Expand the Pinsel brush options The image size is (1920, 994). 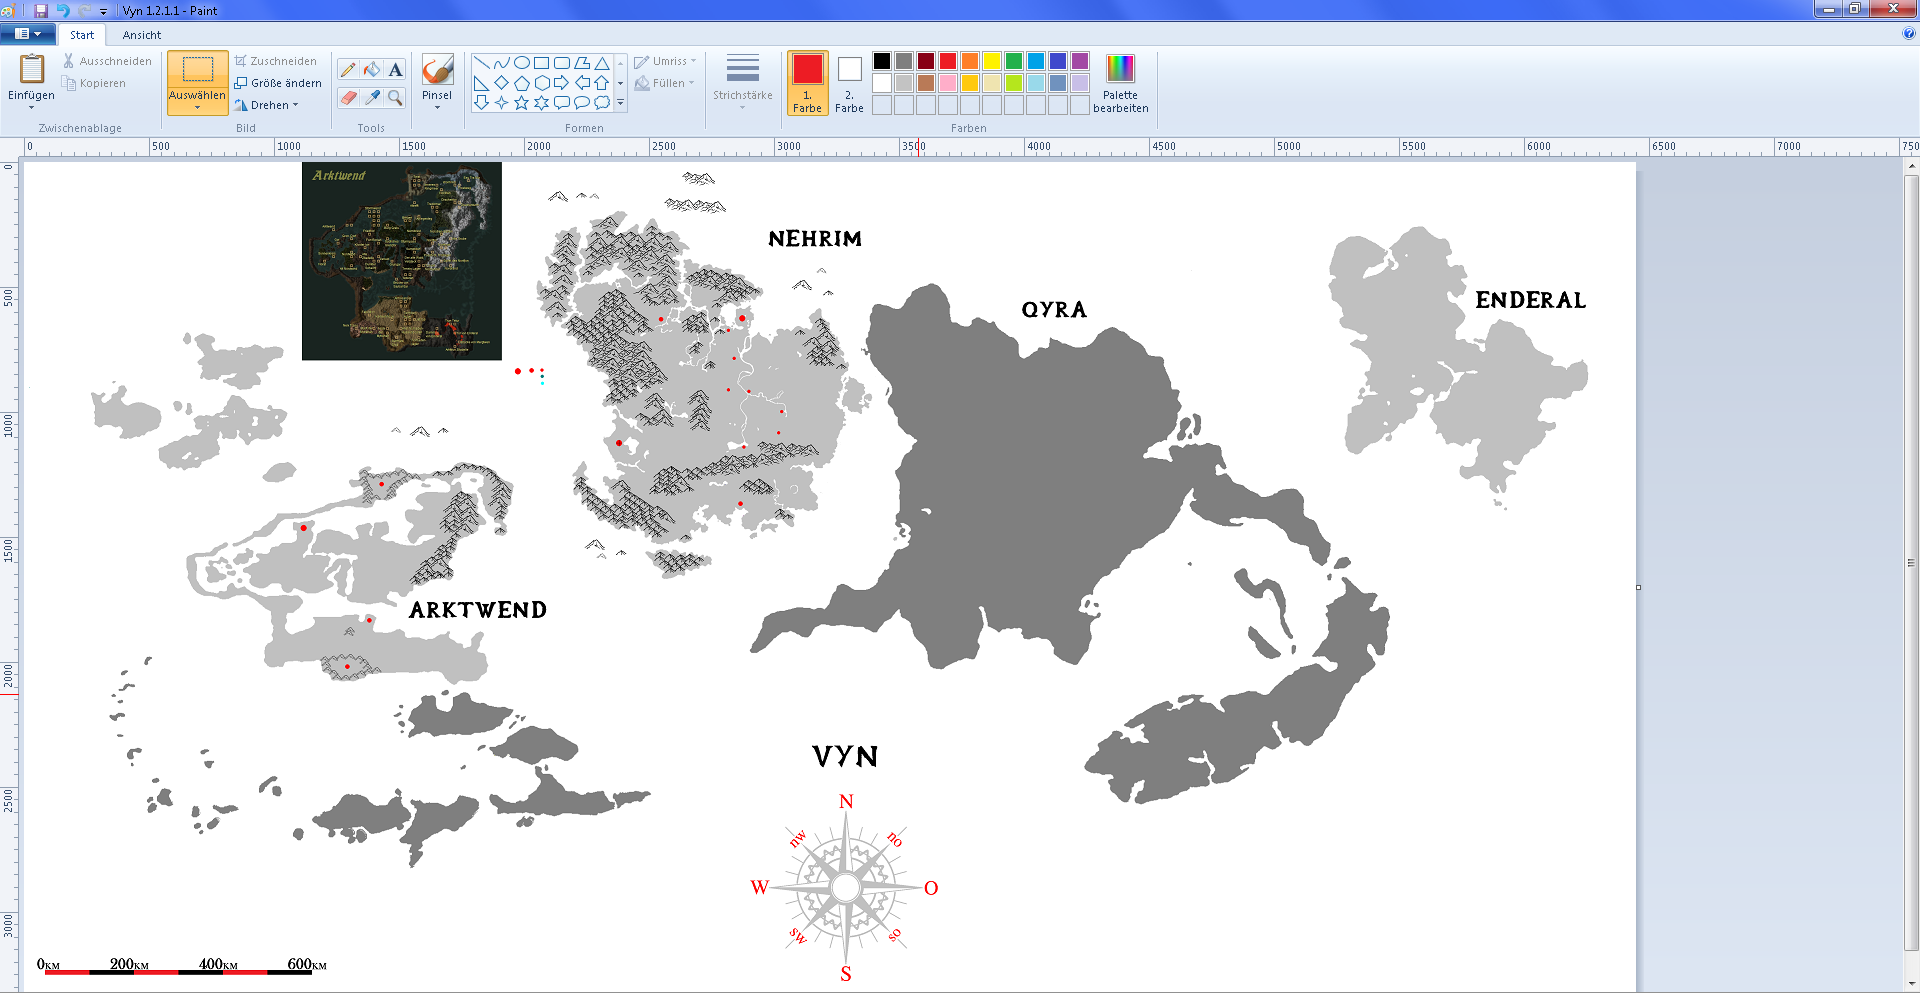(437, 106)
